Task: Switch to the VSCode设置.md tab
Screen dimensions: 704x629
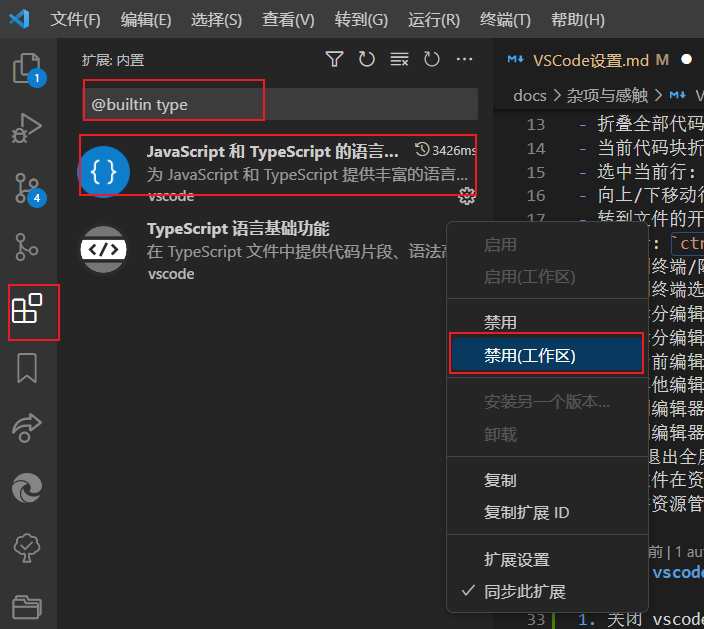Action: click(590, 60)
